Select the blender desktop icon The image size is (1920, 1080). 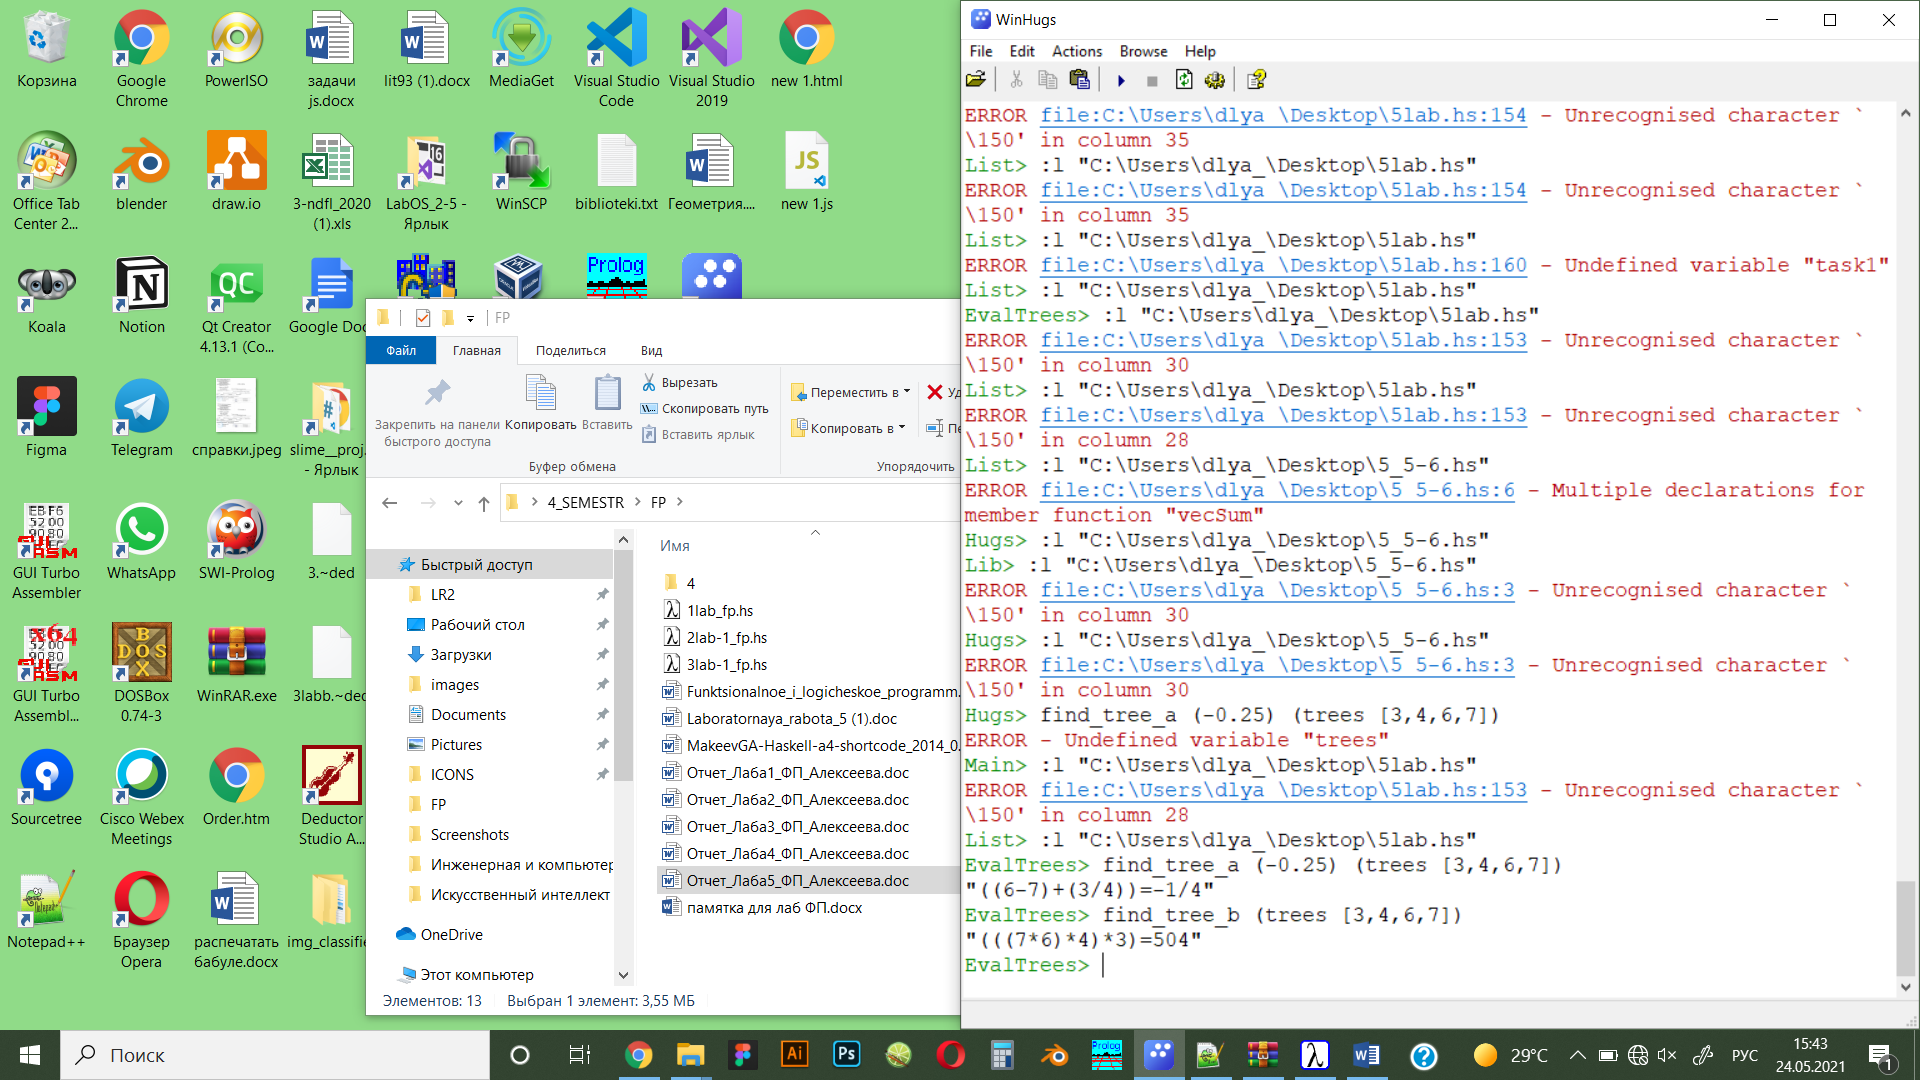pos(141,173)
